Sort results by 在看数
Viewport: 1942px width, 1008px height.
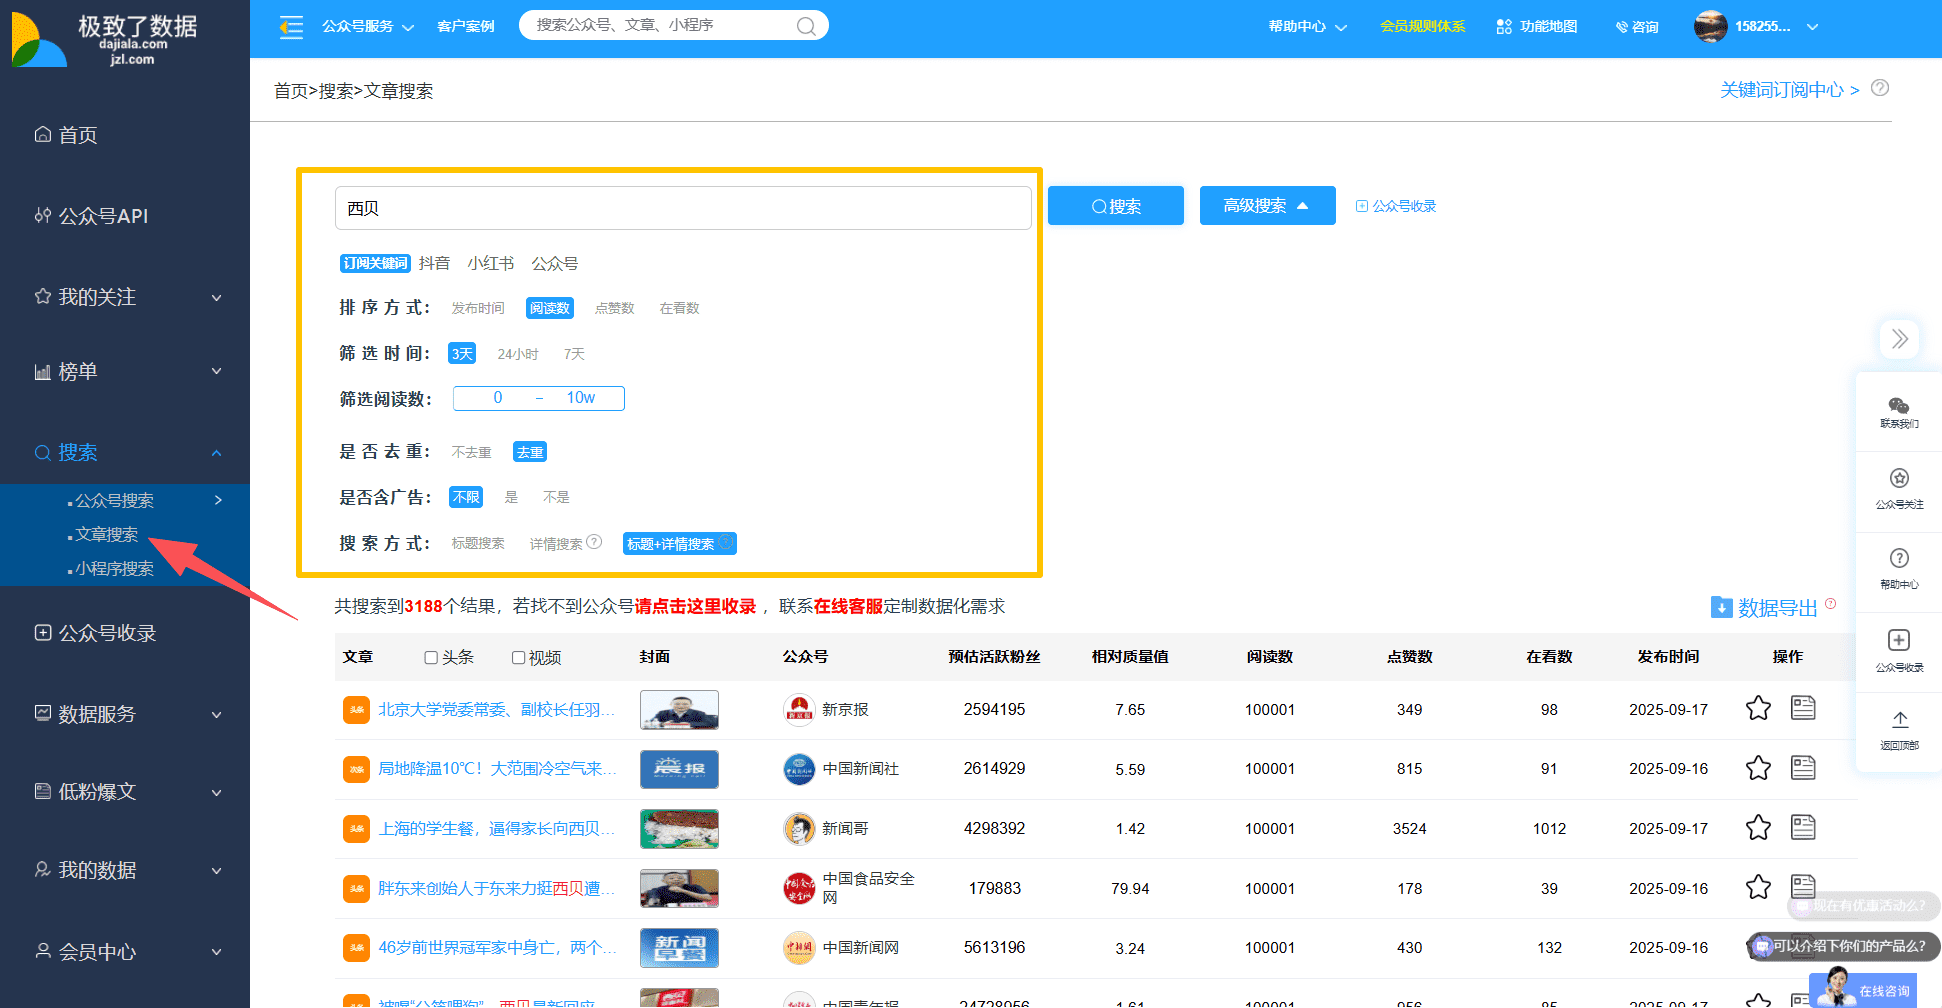pyautogui.click(x=679, y=308)
